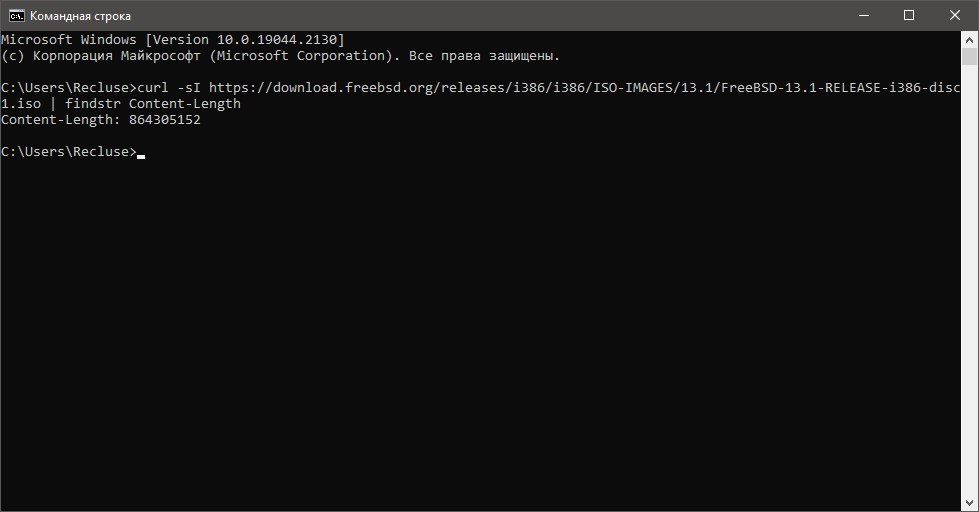
Task: Click the scrollbar up arrow
Action: point(970,40)
